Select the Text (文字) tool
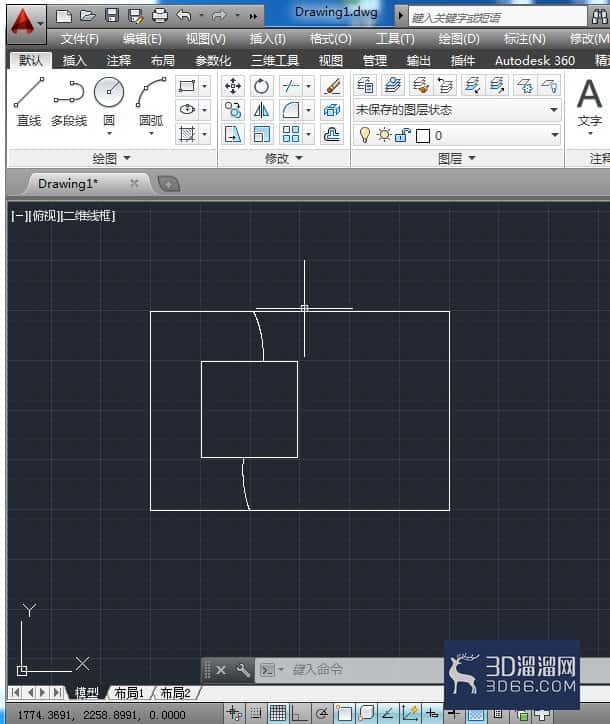This screenshot has width=610, height=724. click(x=589, y=104)
